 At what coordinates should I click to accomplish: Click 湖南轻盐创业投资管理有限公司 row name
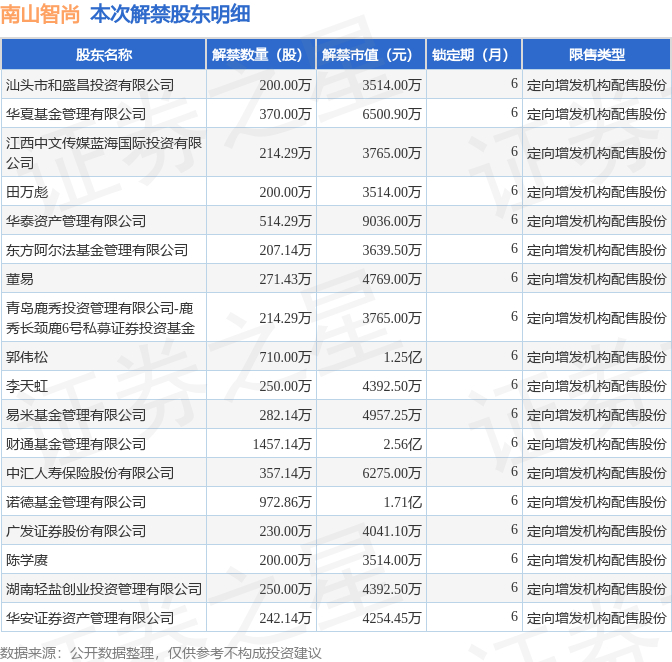[x=104, y=589]
